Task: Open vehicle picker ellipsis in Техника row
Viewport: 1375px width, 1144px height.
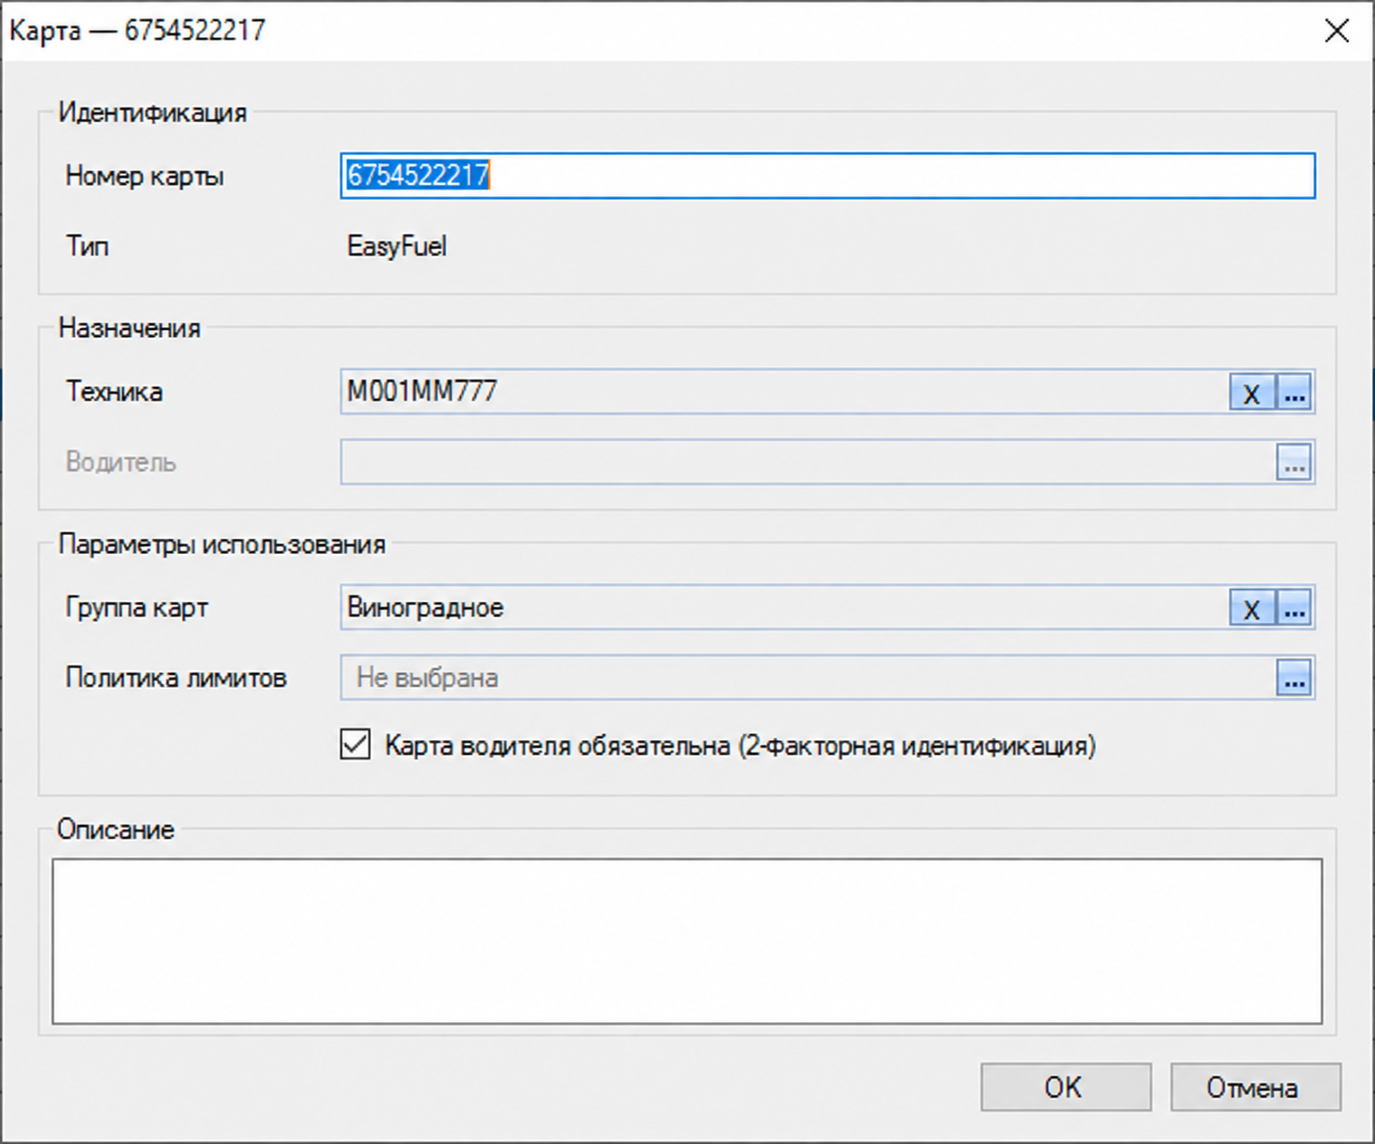Action: coord(1294,393)
